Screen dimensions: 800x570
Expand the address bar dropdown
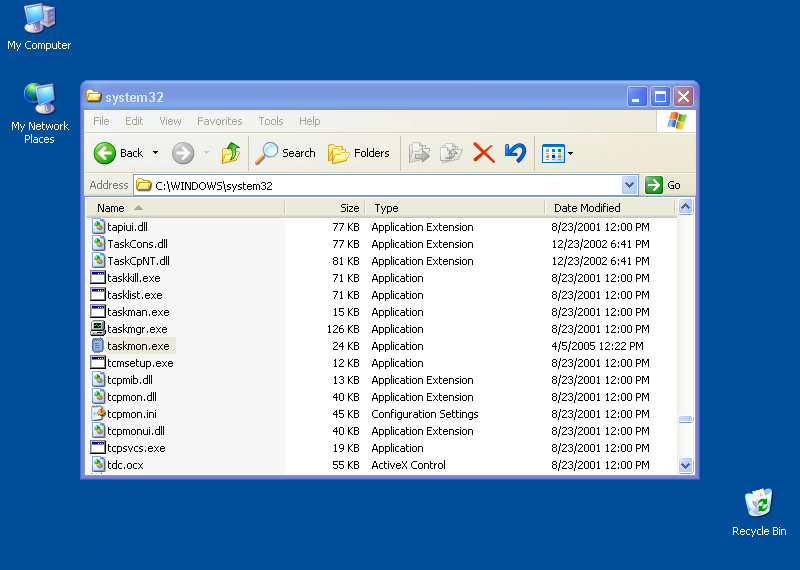point(630,185)
